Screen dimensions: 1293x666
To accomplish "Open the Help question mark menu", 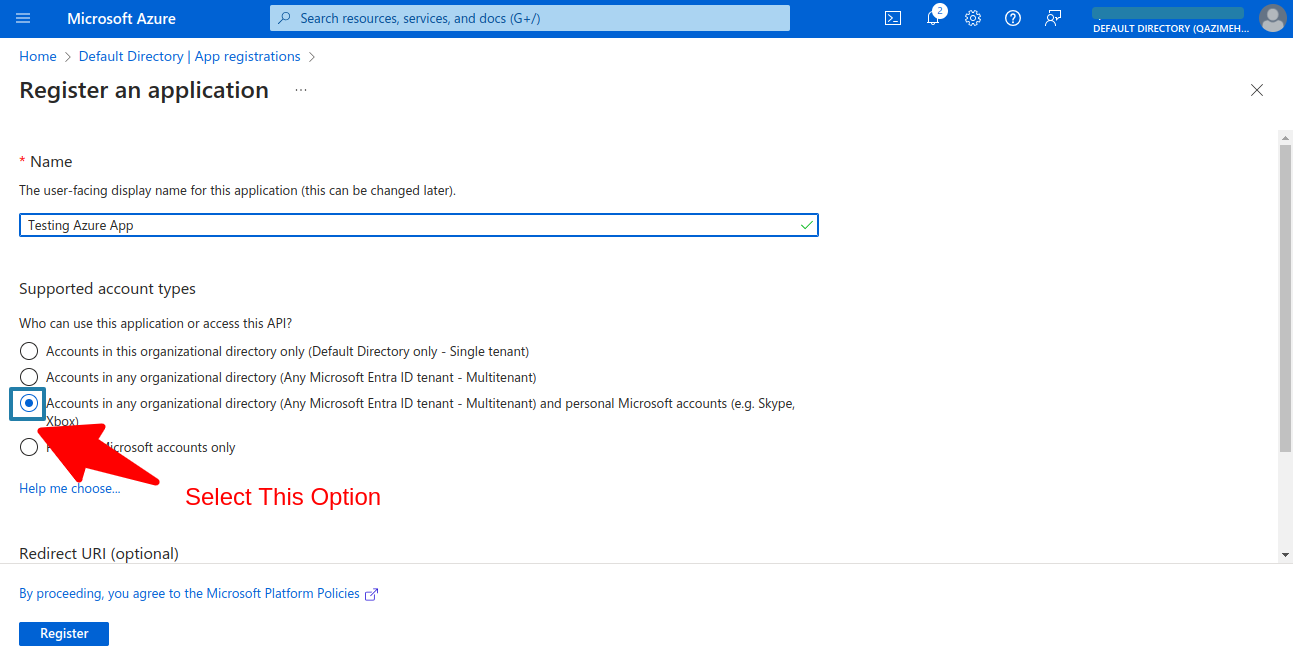I will [x=1013, y=18].
